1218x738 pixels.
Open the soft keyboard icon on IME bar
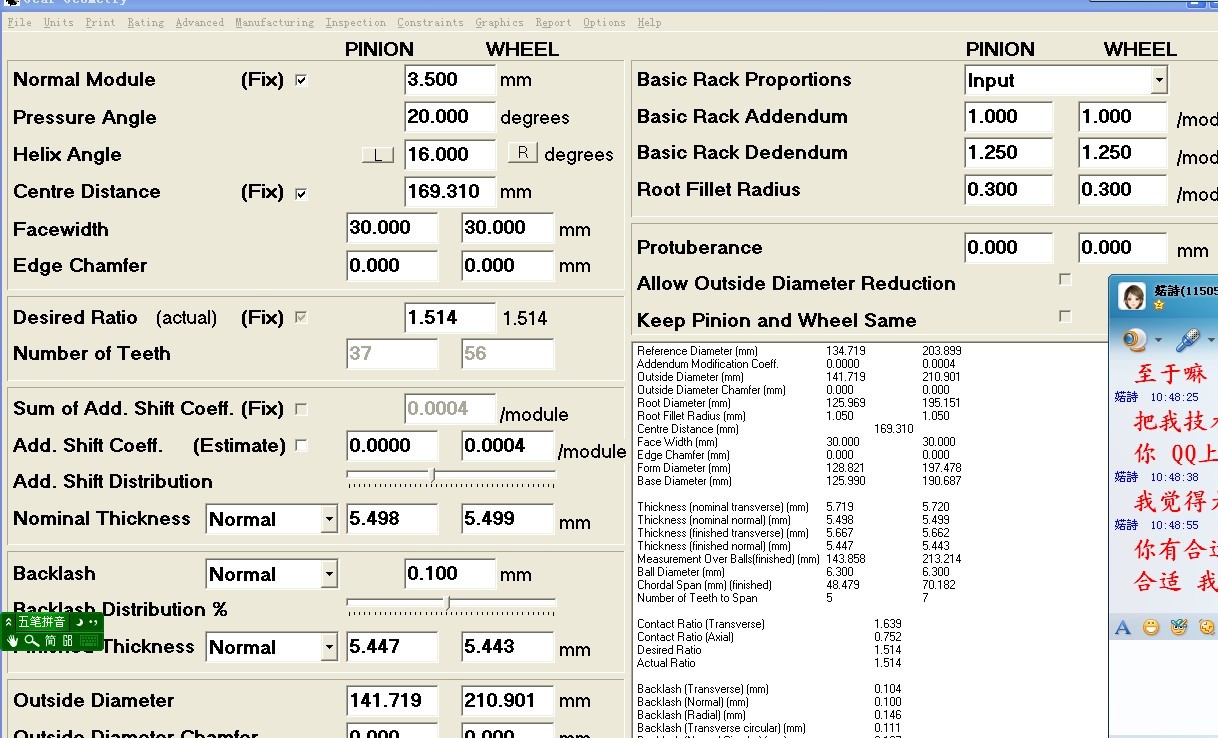tap(87, 640)
